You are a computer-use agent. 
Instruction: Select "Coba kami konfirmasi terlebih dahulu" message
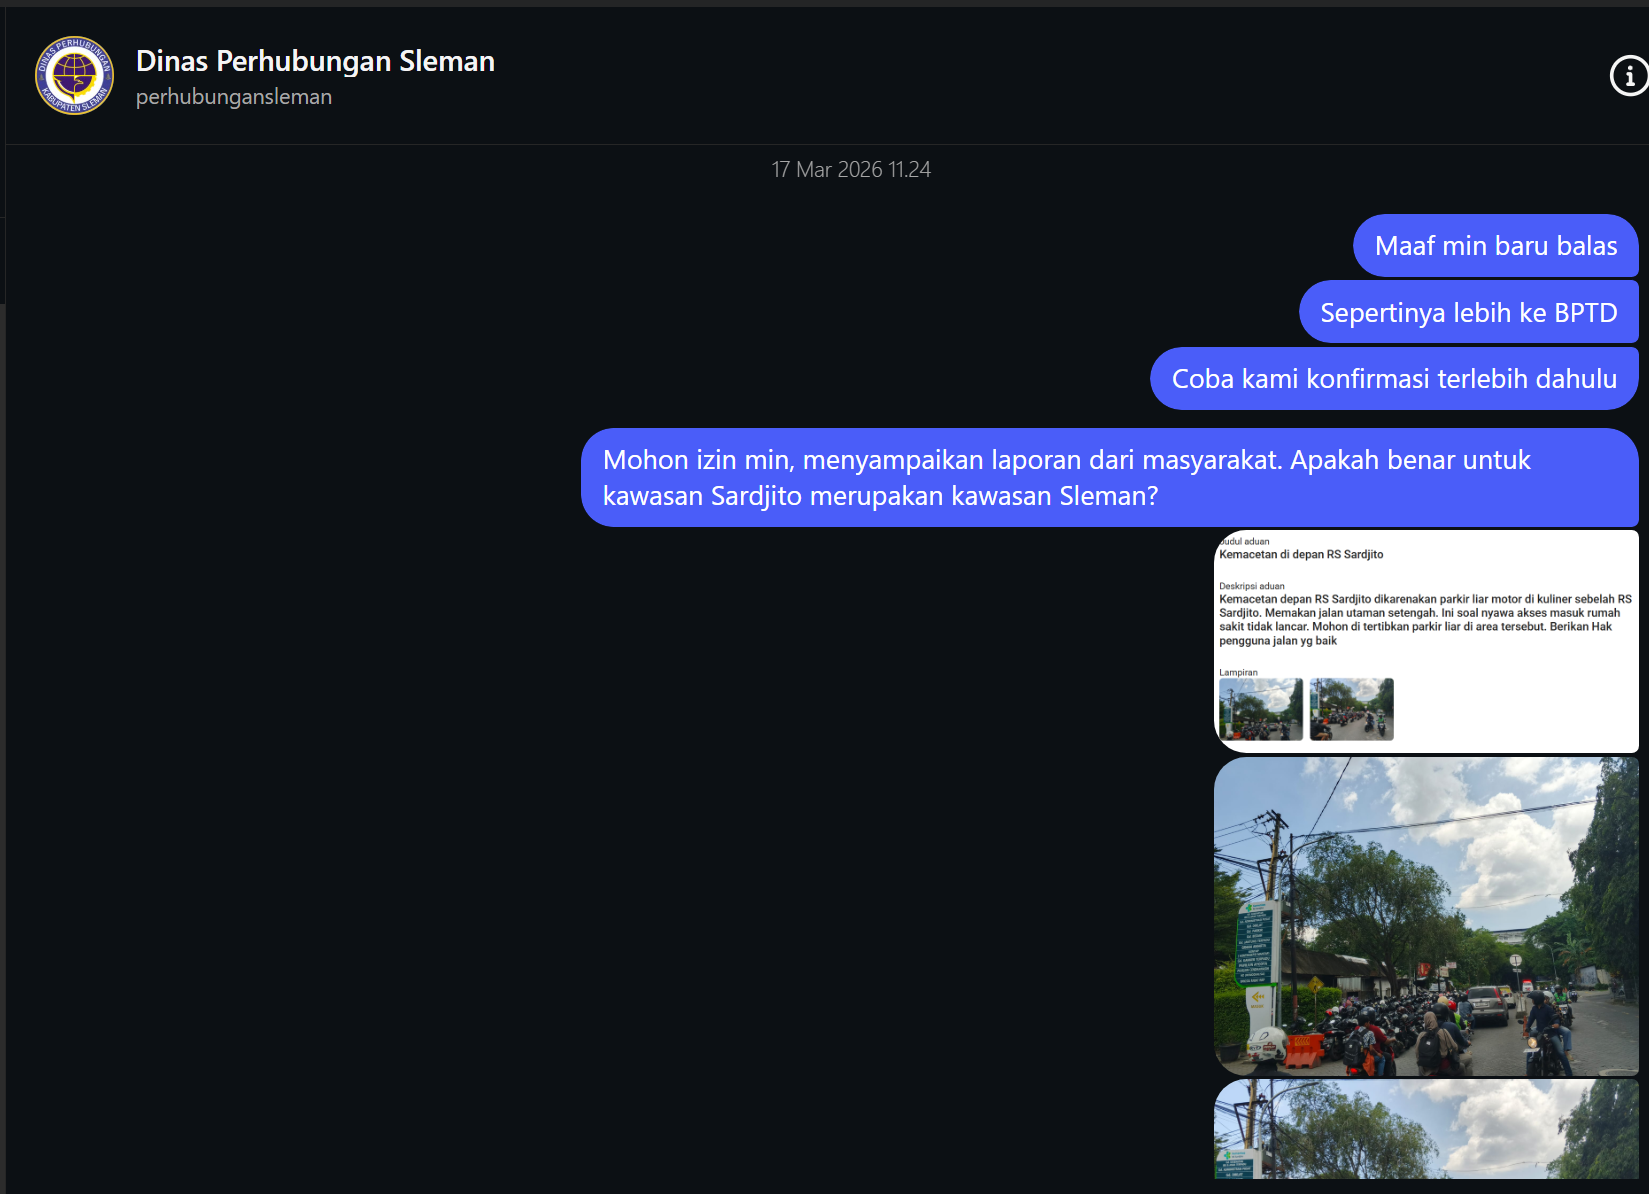1394,379
